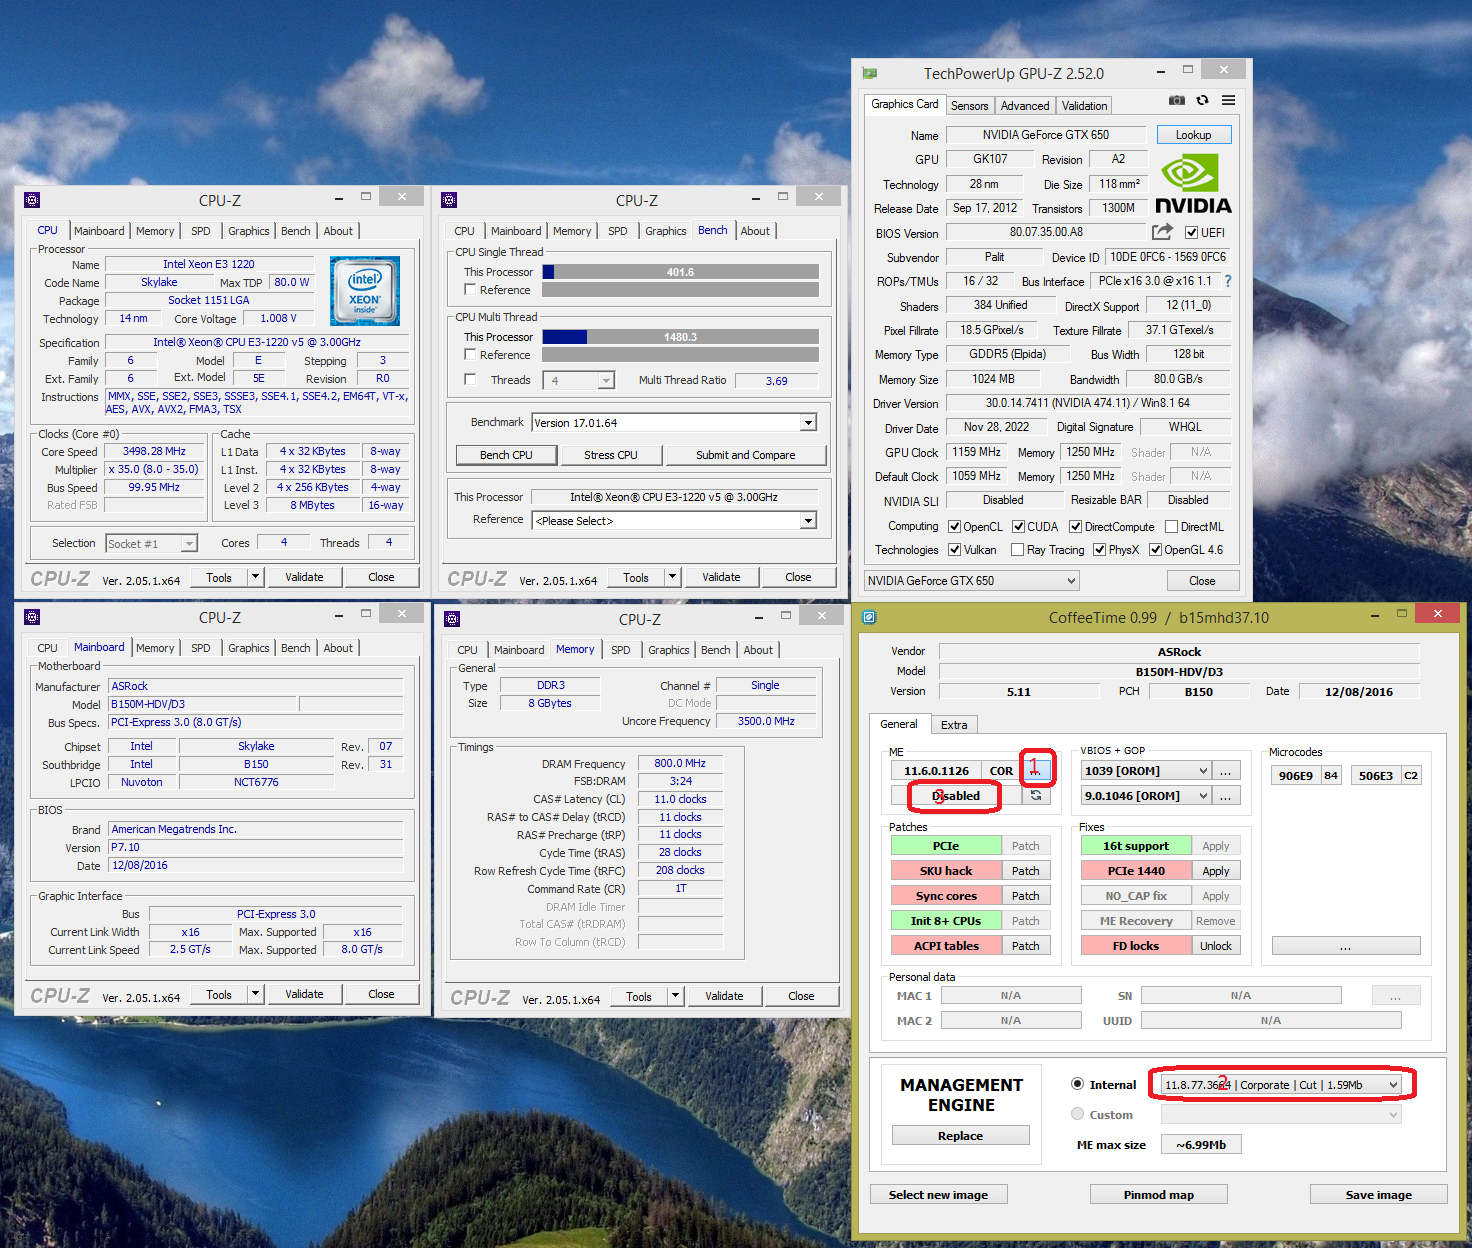Screen dimensions: 1472x1248
Task: Open the Reference 'Please Select' dropdown
Action: pos(808,521)
